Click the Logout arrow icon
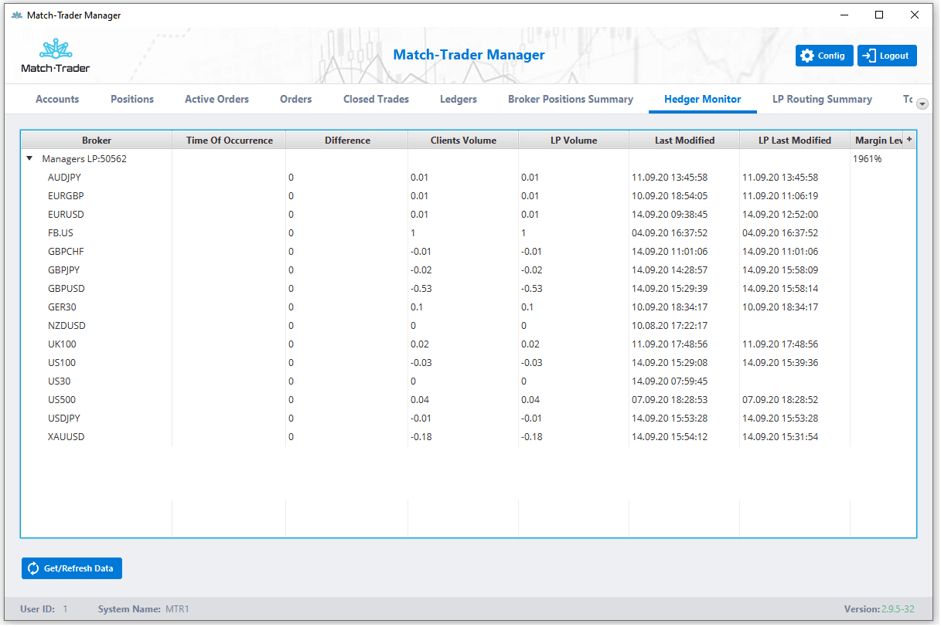The image size is (941, 627). (869, 56)
